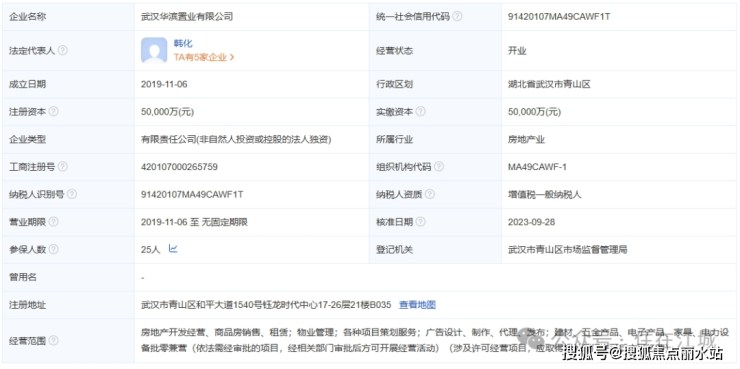Select taxpayer ID value in 纳税人识别号 row
740x369 pixels.
192,194
